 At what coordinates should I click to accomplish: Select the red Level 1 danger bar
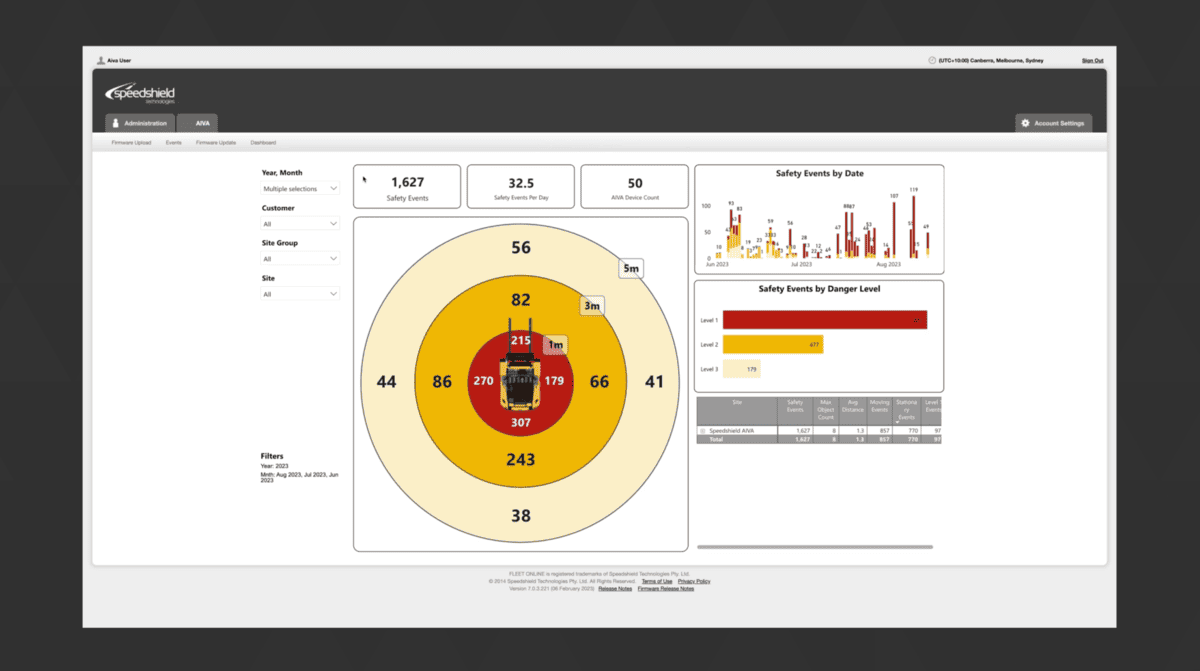click(824, 320)
